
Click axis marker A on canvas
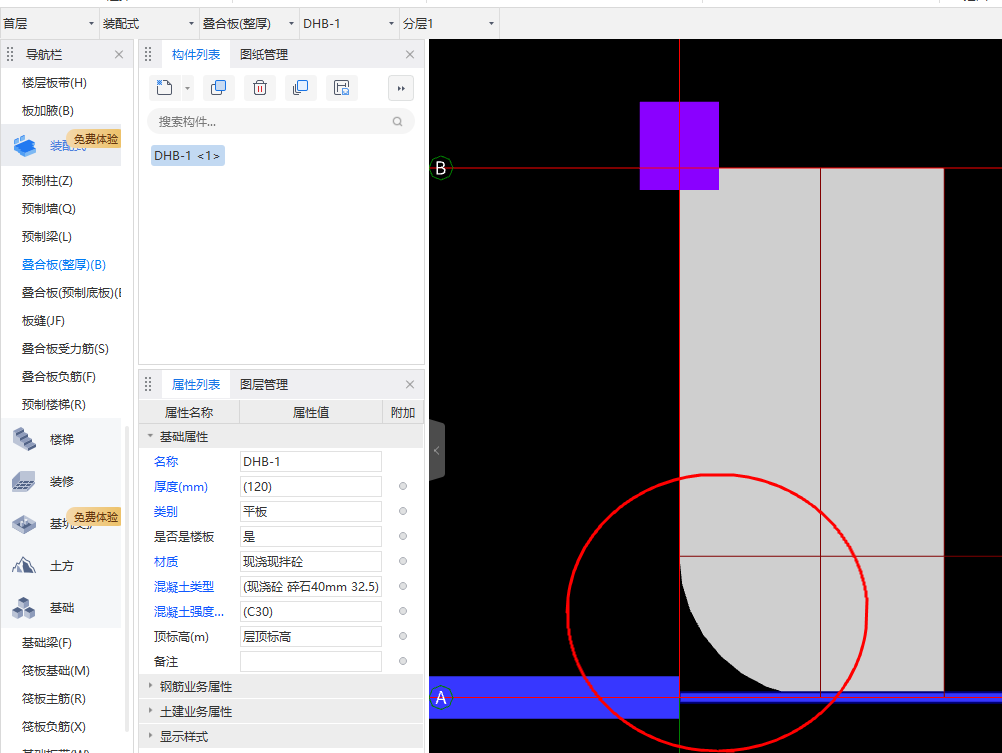click(x=441, y=697)
